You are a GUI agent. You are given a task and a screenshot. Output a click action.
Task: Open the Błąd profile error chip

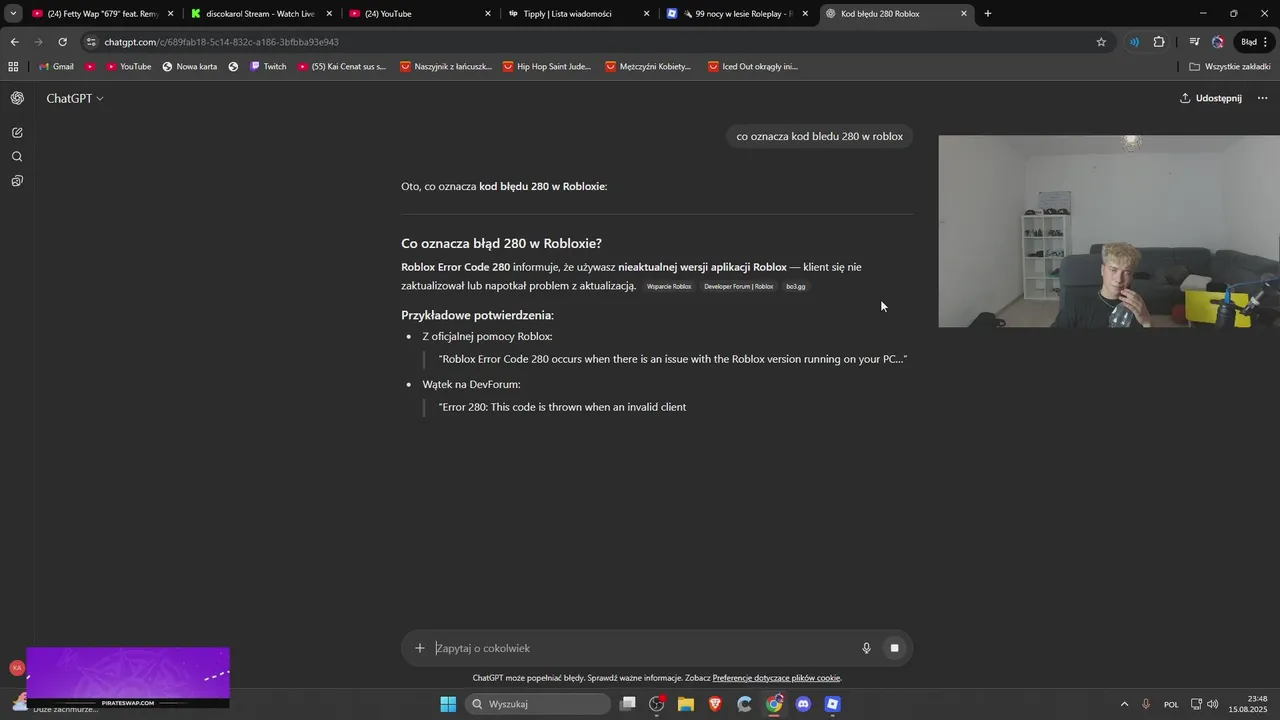pyautogui.click(x=1254, y=42)
